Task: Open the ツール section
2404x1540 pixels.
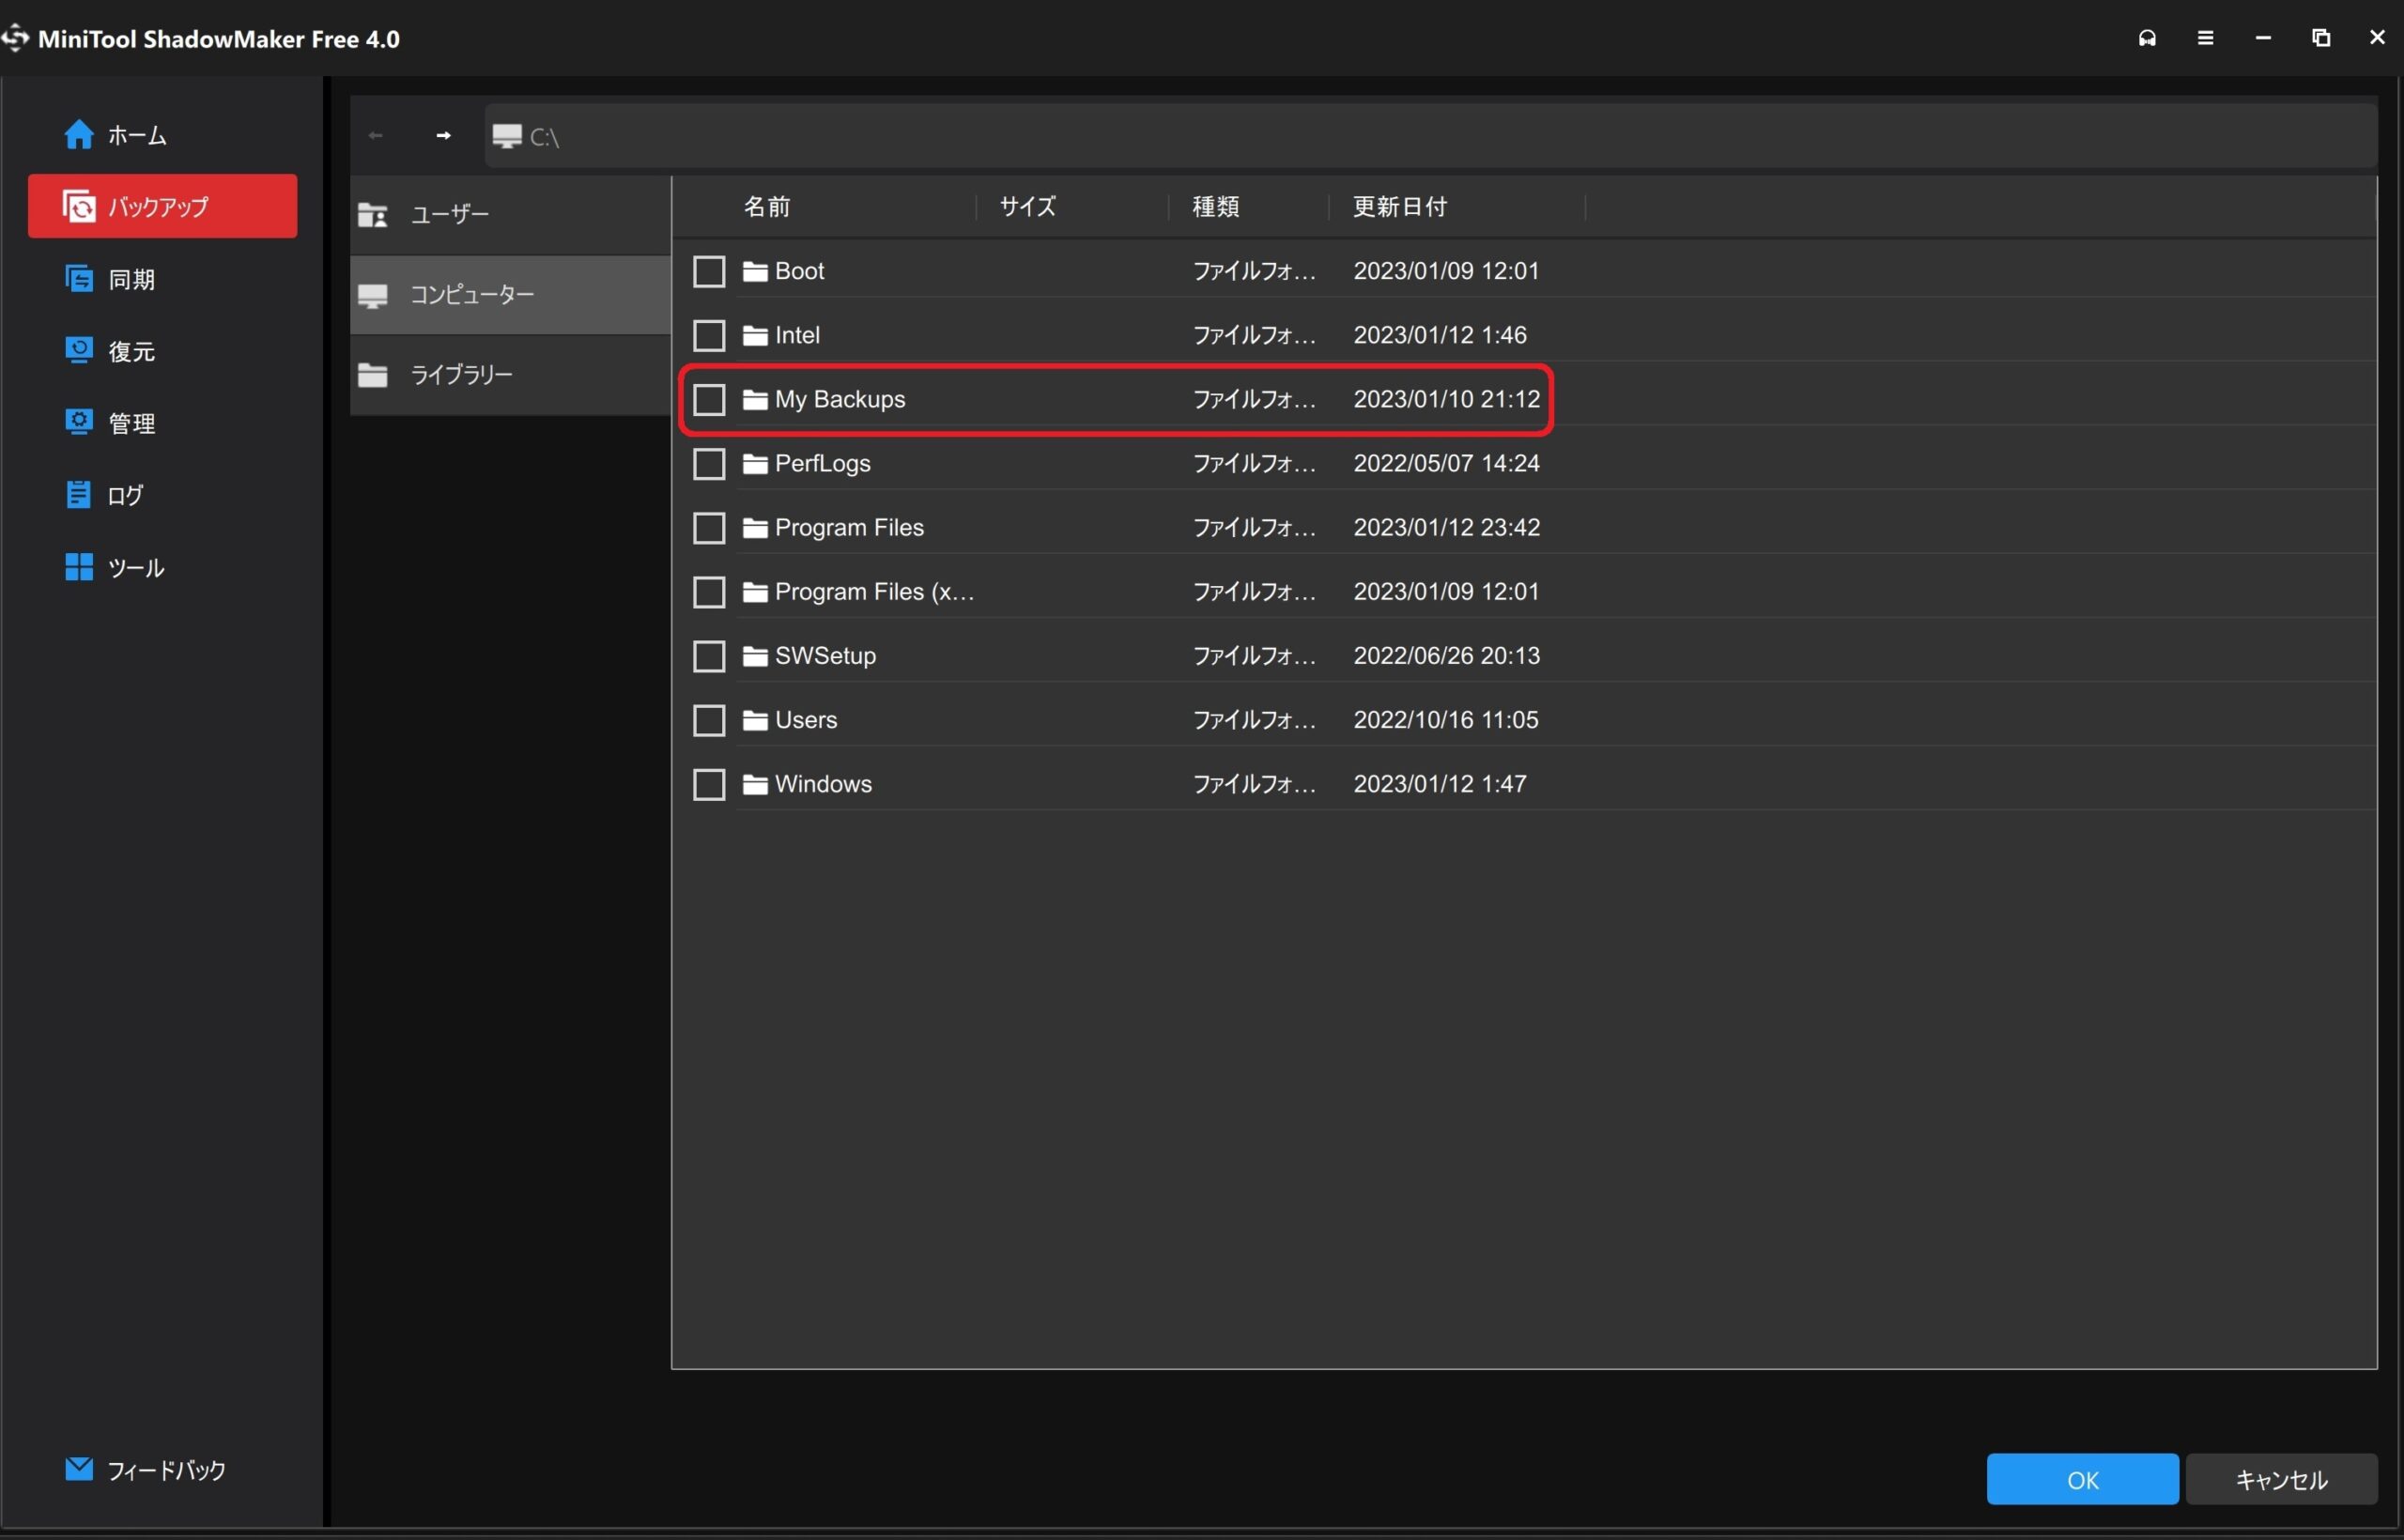Action: (x=114, y=567)
